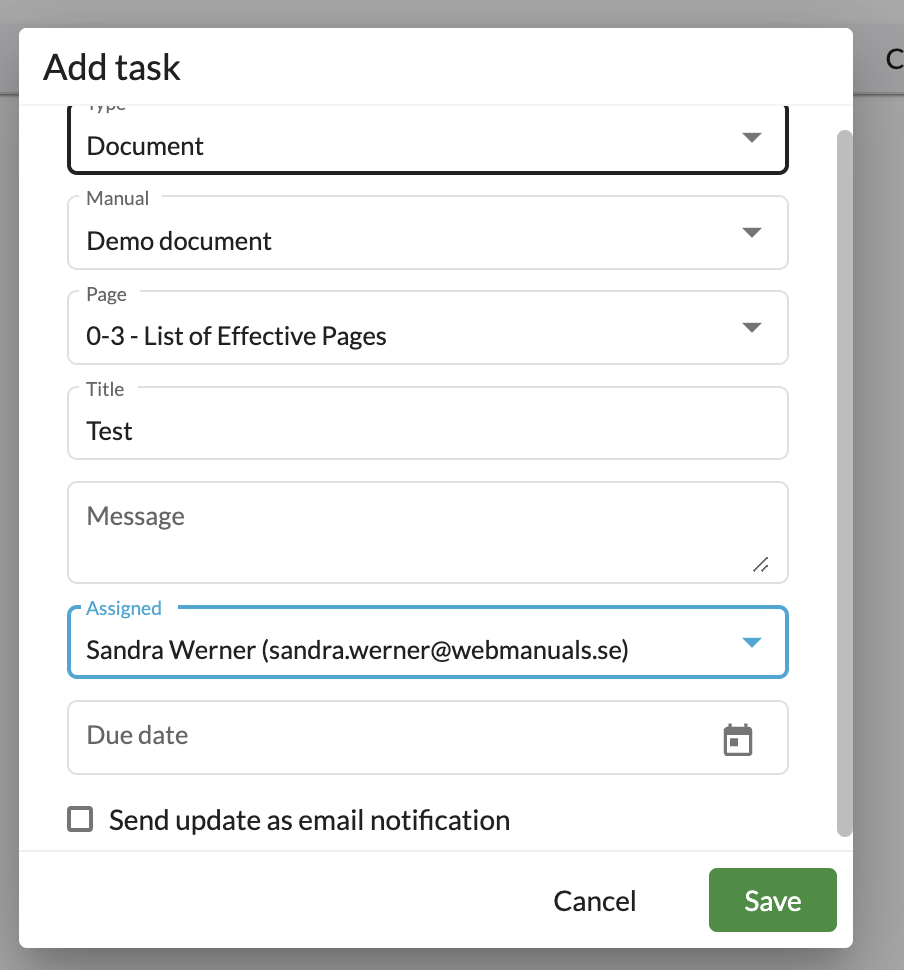Click the Add task dialog header
Viewport: 904px width, 970px height.
(x=111, y=67)
